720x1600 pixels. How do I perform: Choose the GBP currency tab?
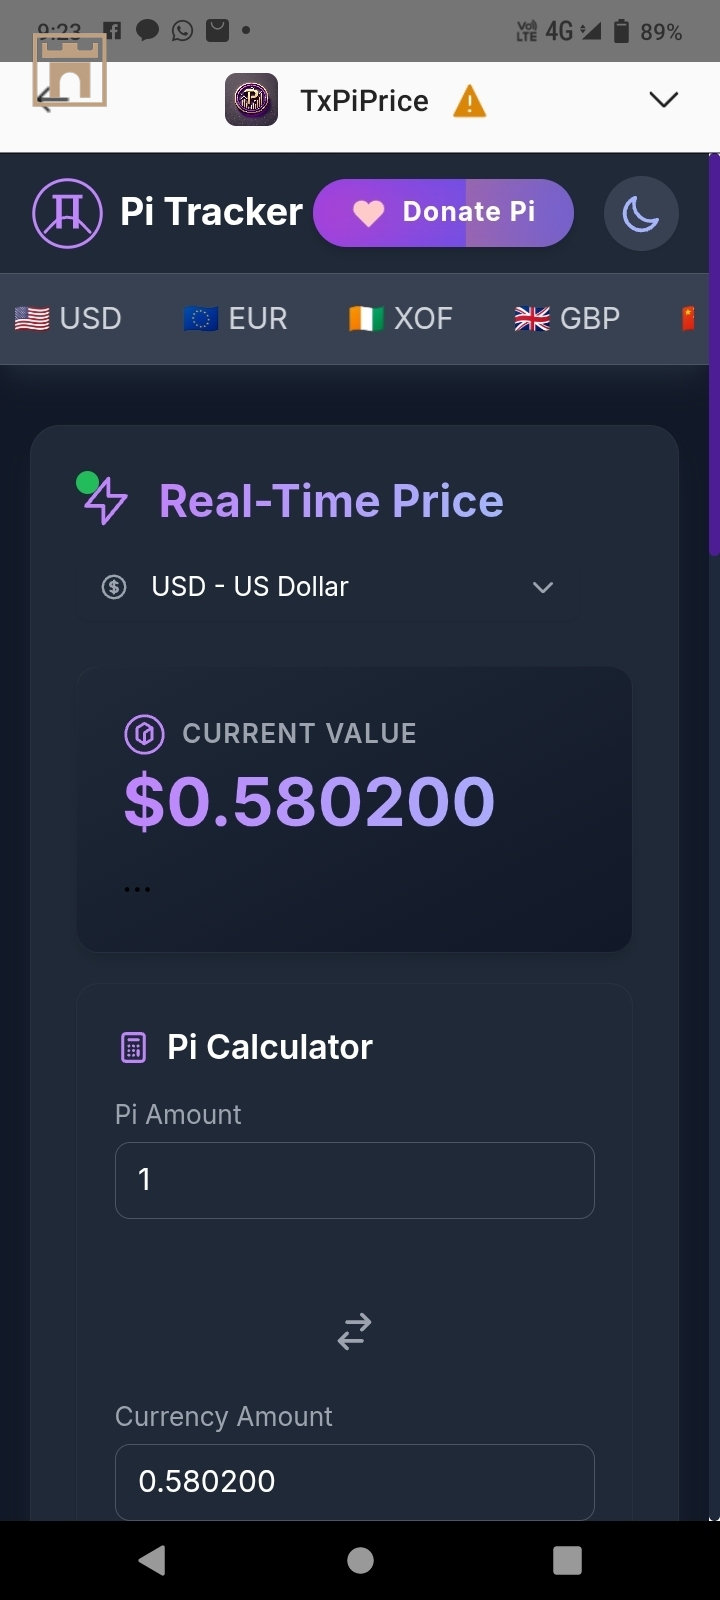(567, 318)
